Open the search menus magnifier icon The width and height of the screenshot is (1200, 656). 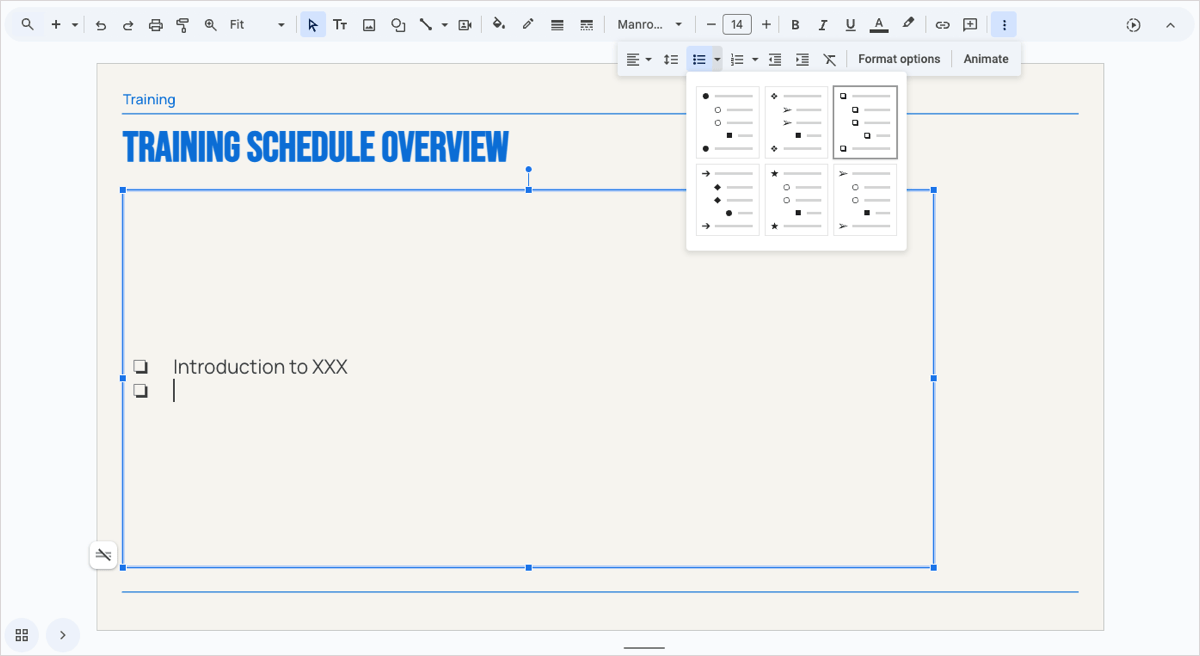[x=28, y=25]
